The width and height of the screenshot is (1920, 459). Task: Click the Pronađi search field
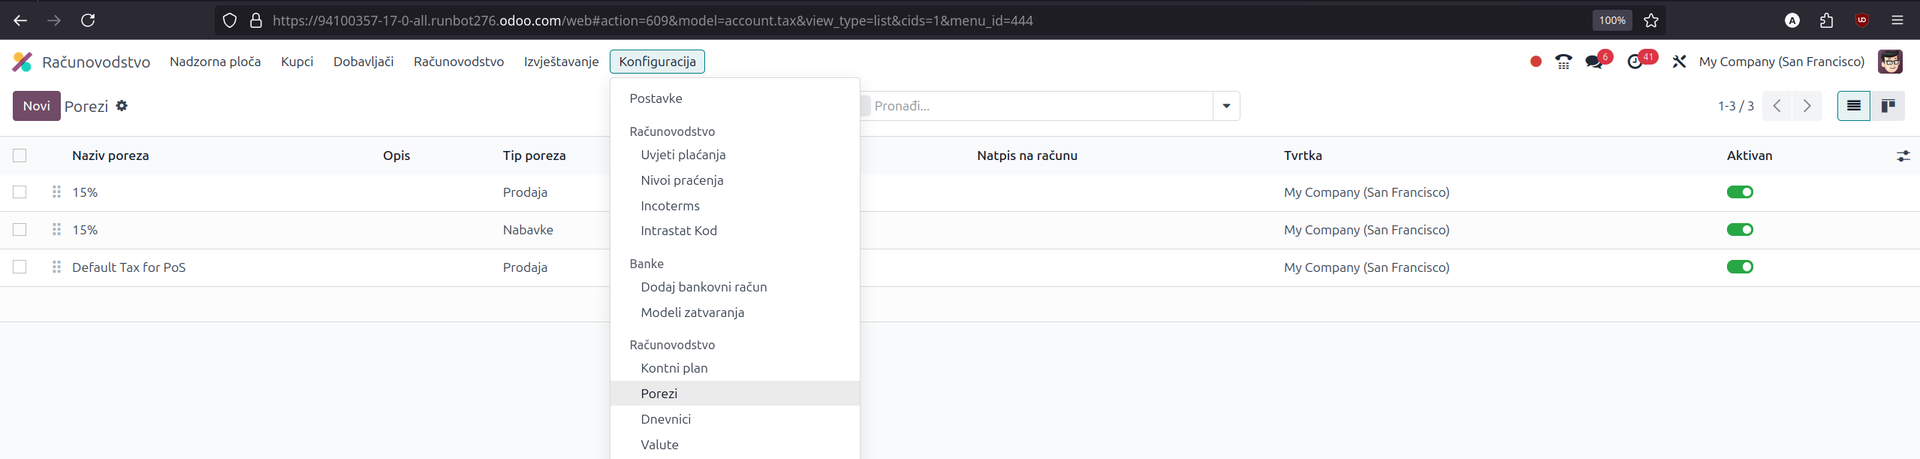click(1040, 106)
